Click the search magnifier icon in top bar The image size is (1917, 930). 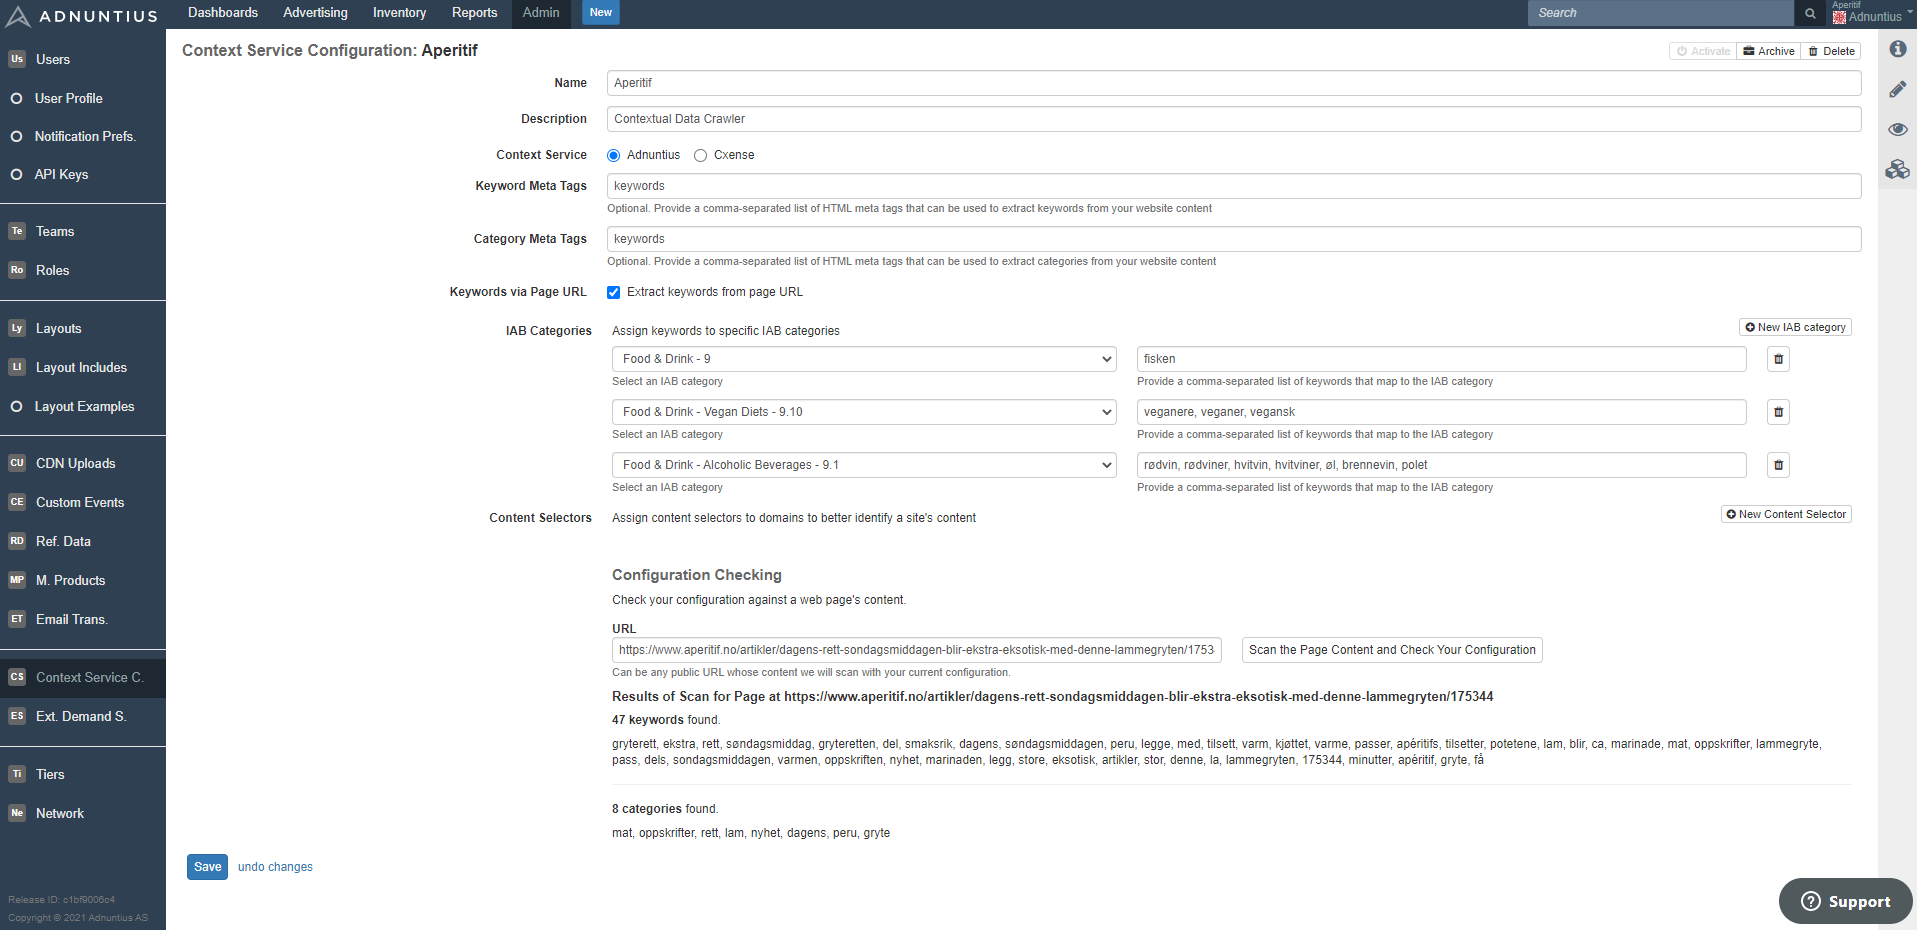(x=1810, y=13)
